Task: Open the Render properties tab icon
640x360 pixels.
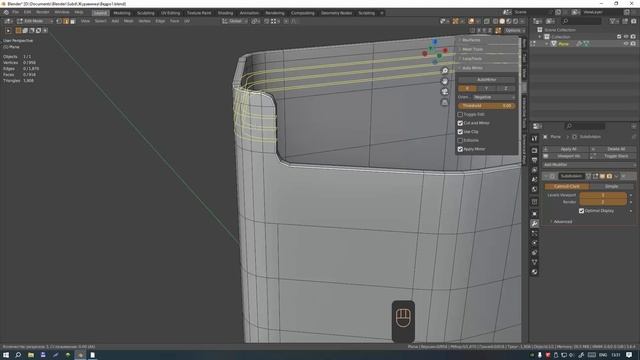Action: point(534,151)
